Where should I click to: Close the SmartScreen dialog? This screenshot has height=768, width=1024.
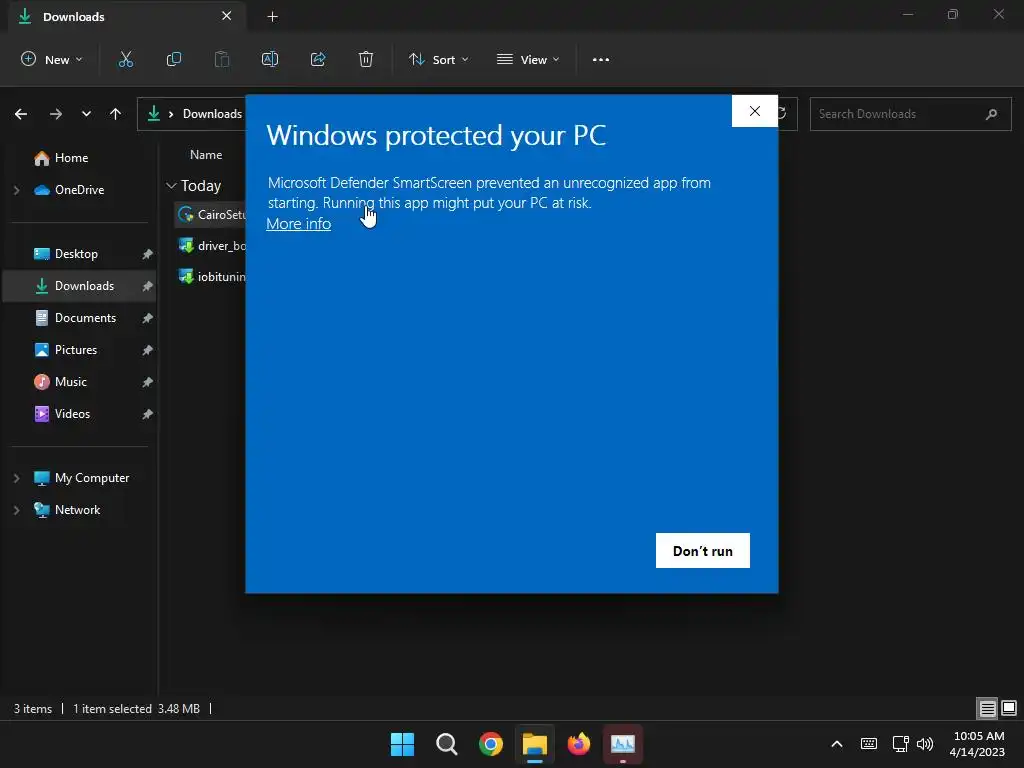click(x=755, y=111)
